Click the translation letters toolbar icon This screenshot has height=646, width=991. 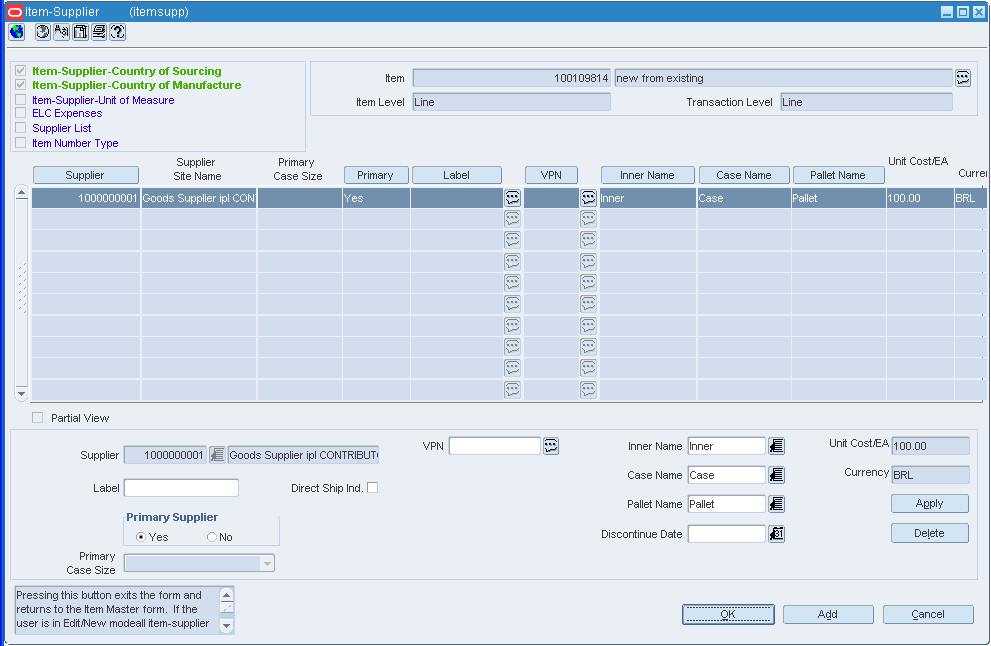pyautogui.click(x=61, y=32)
